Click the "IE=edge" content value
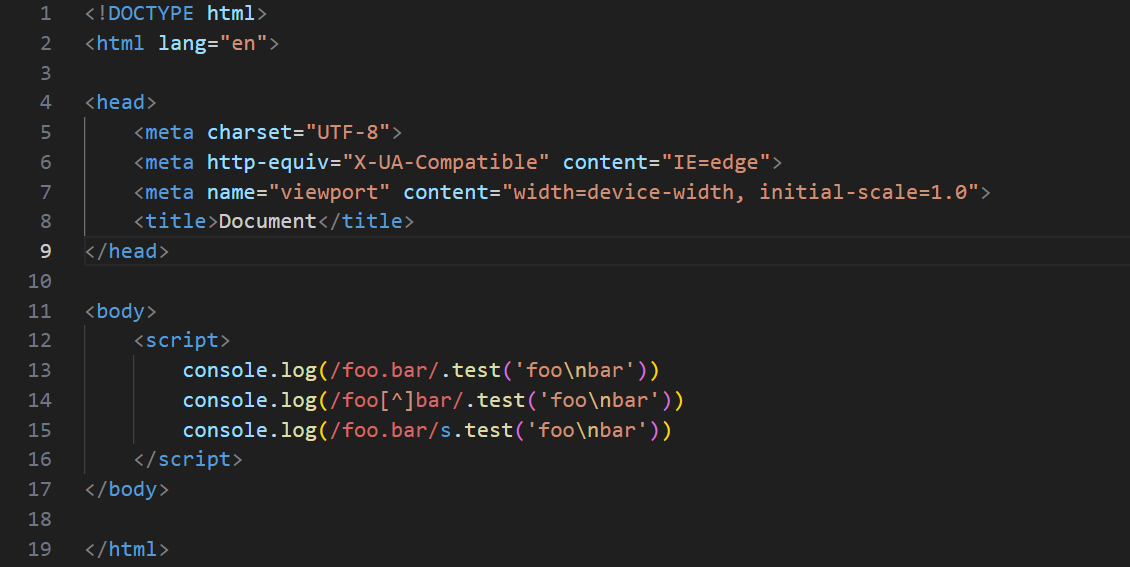This screenshot has width=1130, height=567. point(716,162)
